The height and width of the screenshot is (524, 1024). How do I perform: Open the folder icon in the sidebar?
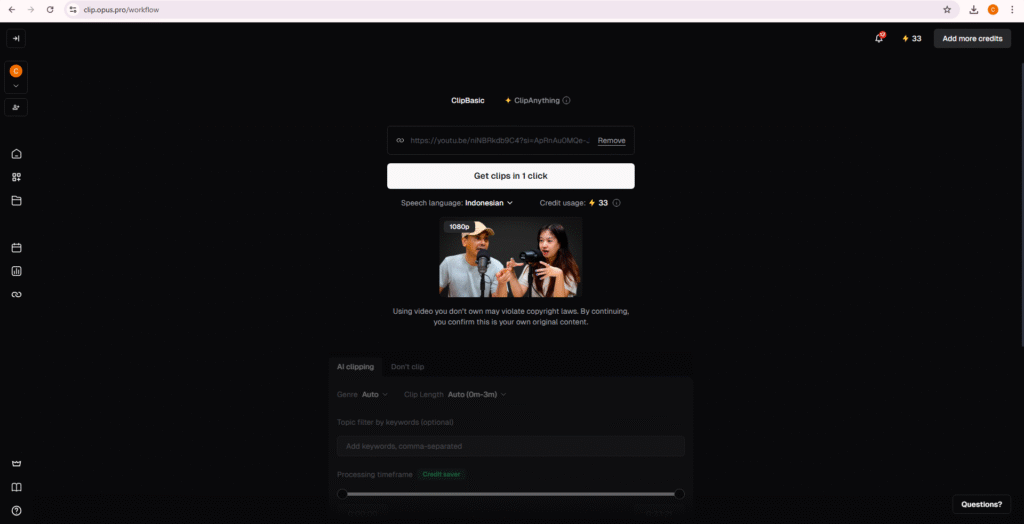point(16,201)
